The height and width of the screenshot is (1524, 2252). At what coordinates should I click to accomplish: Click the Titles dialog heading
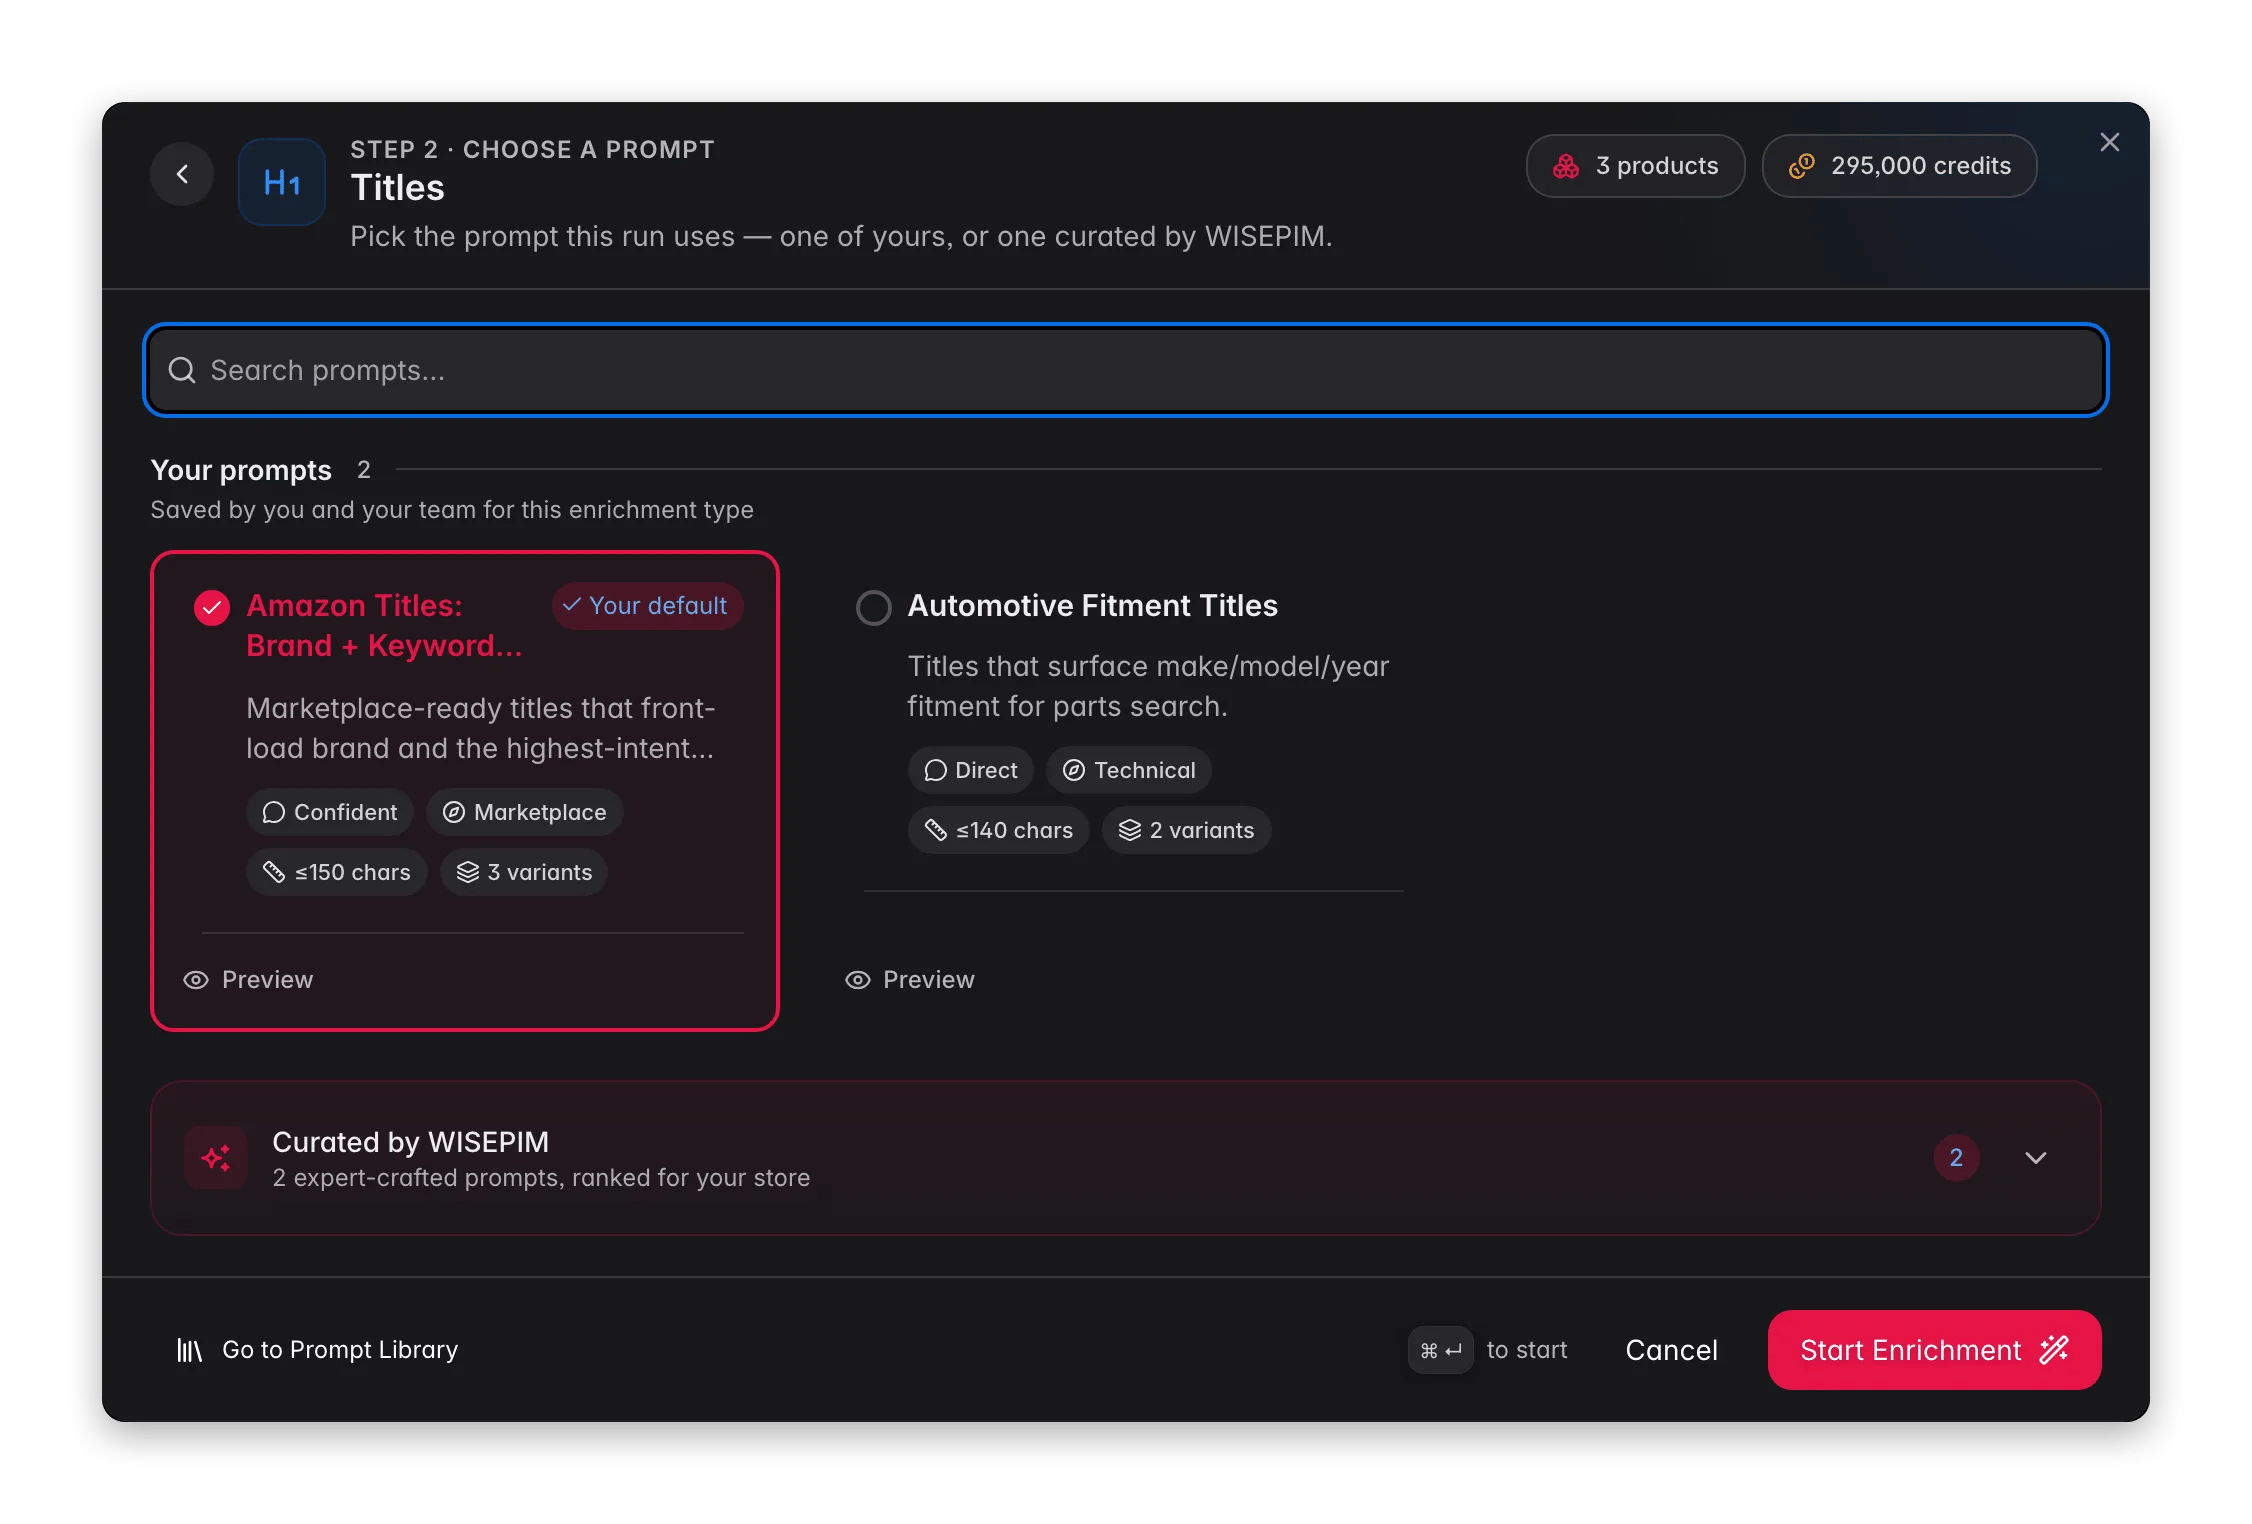point(398,188)
